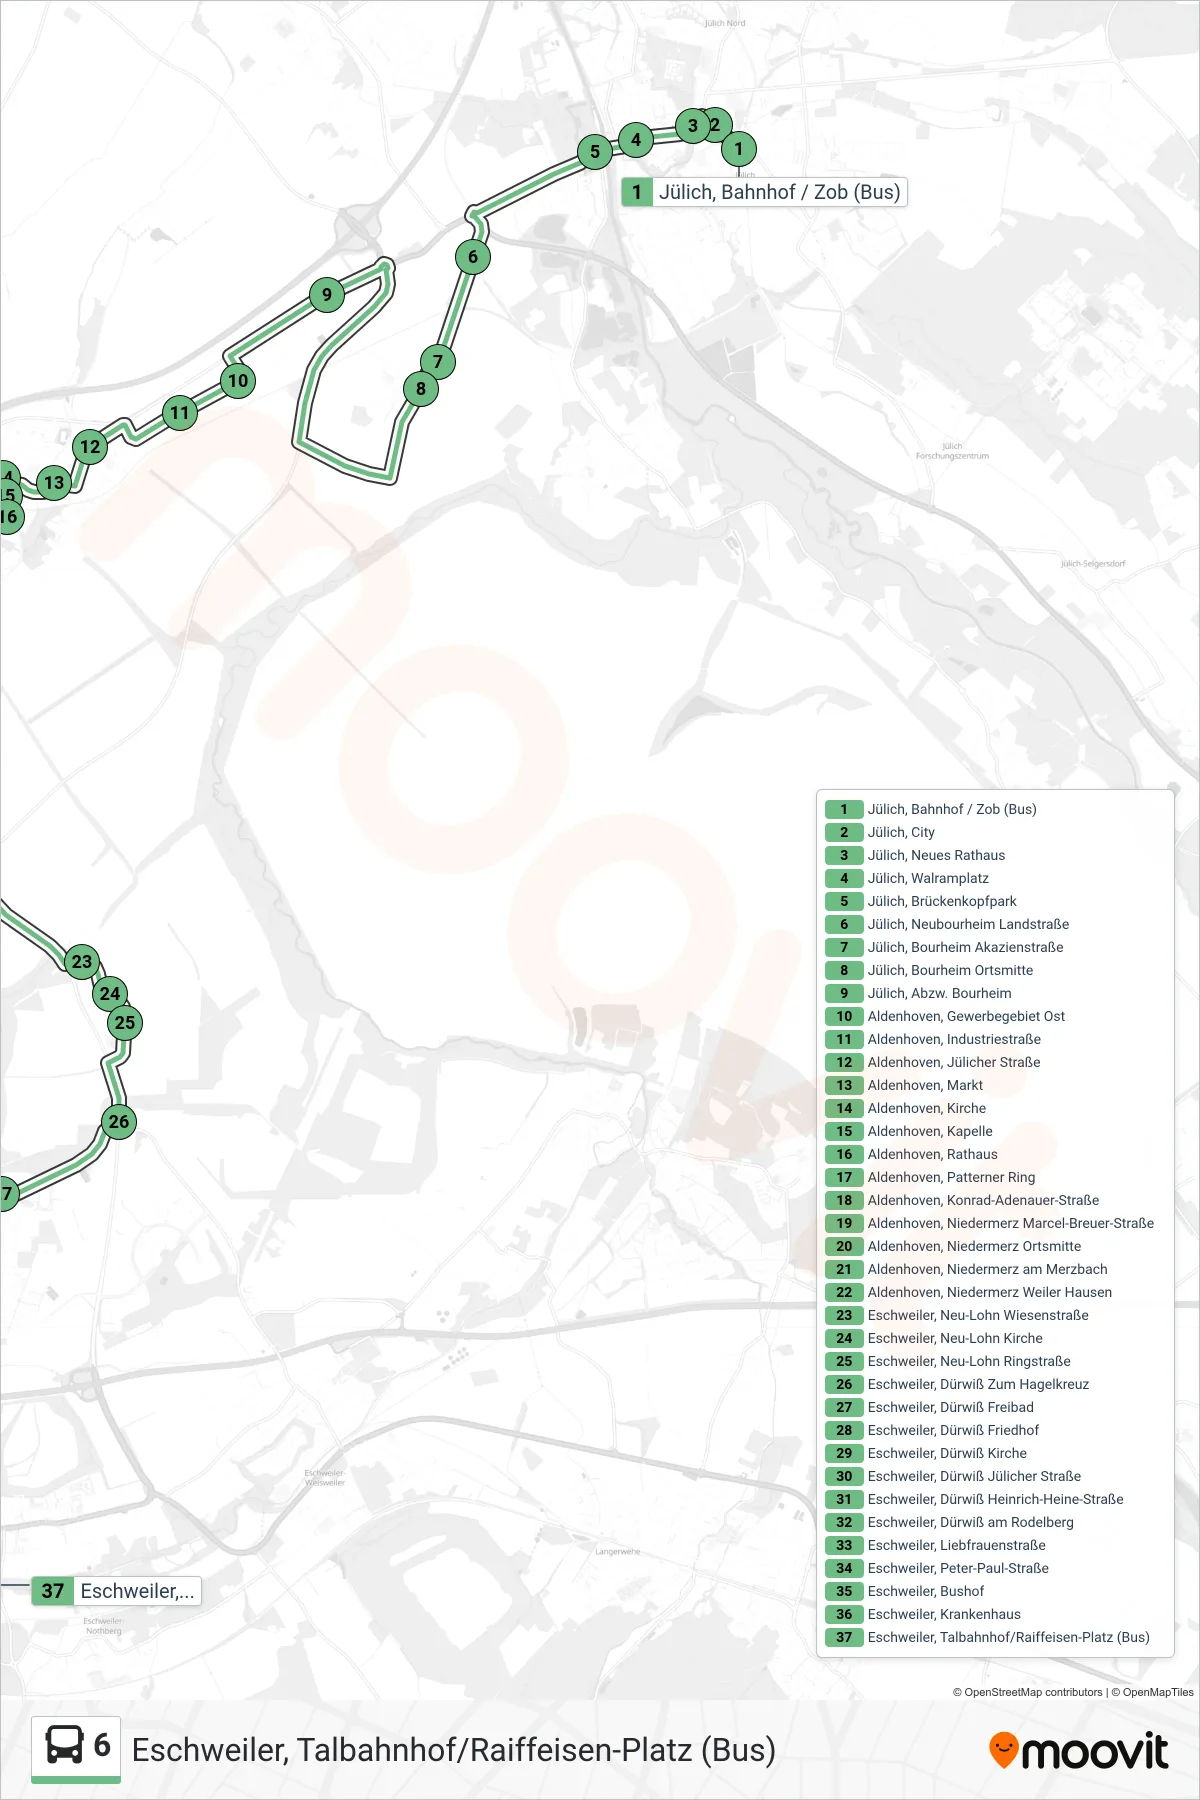Click stop marker 1 on the map
Screen dimensions: 1200x1800
click(x=739, y=149)
